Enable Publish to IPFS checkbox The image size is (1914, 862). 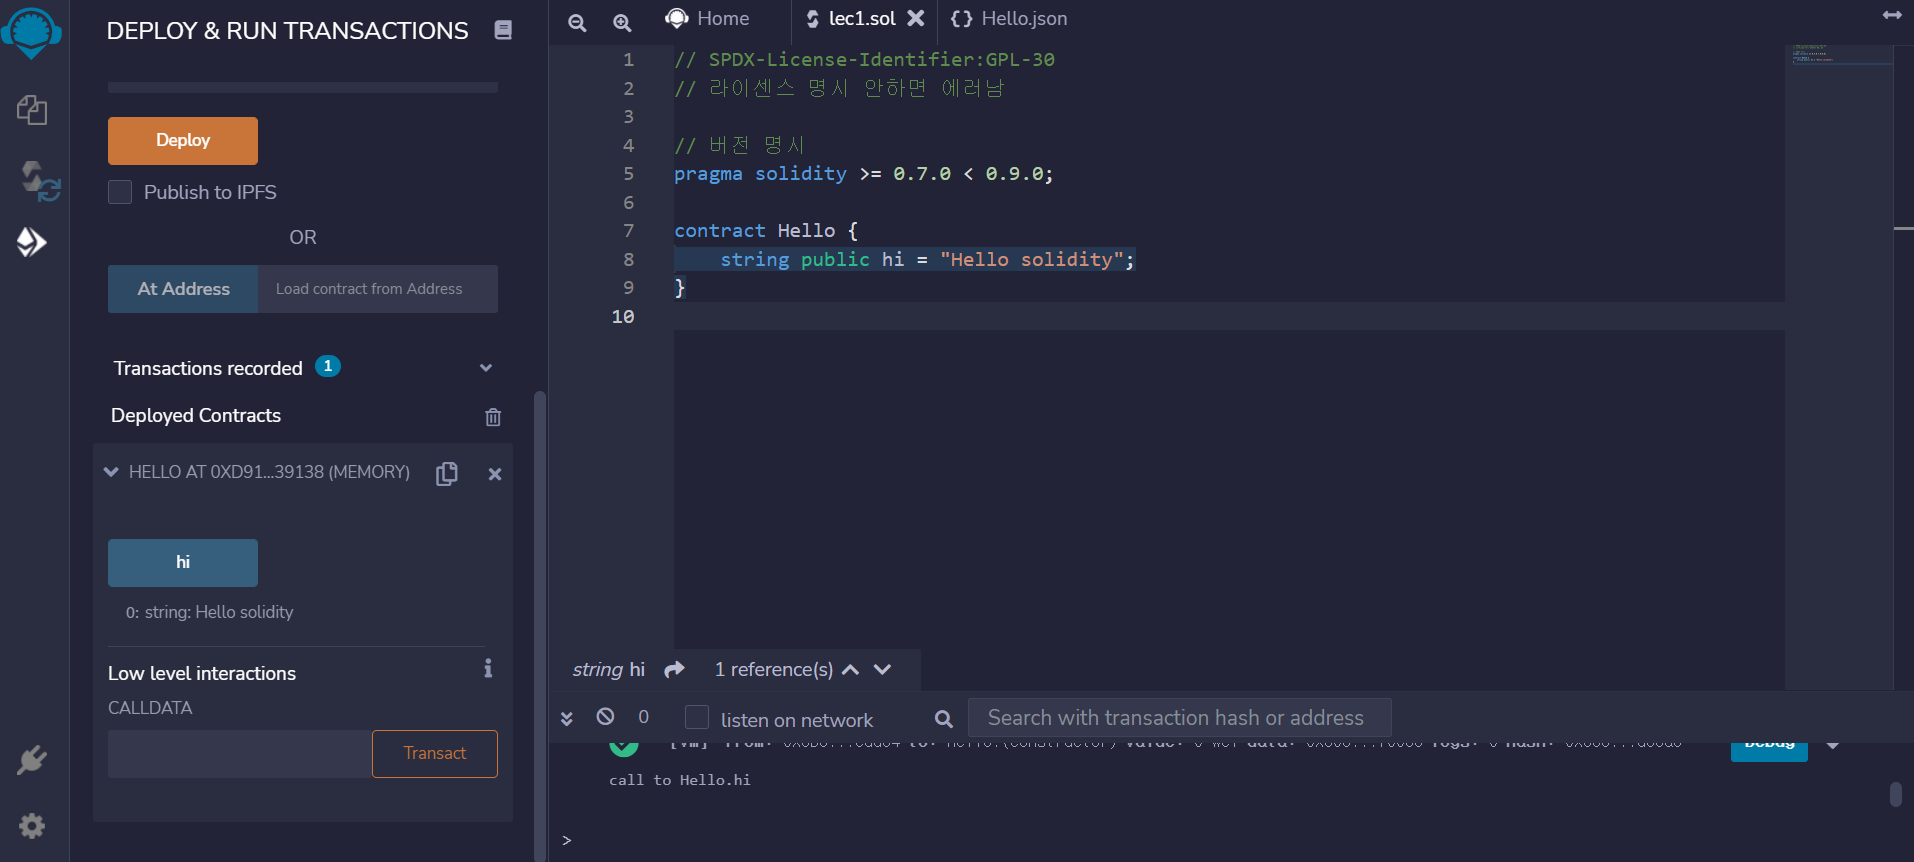click(x=120, y=192)
